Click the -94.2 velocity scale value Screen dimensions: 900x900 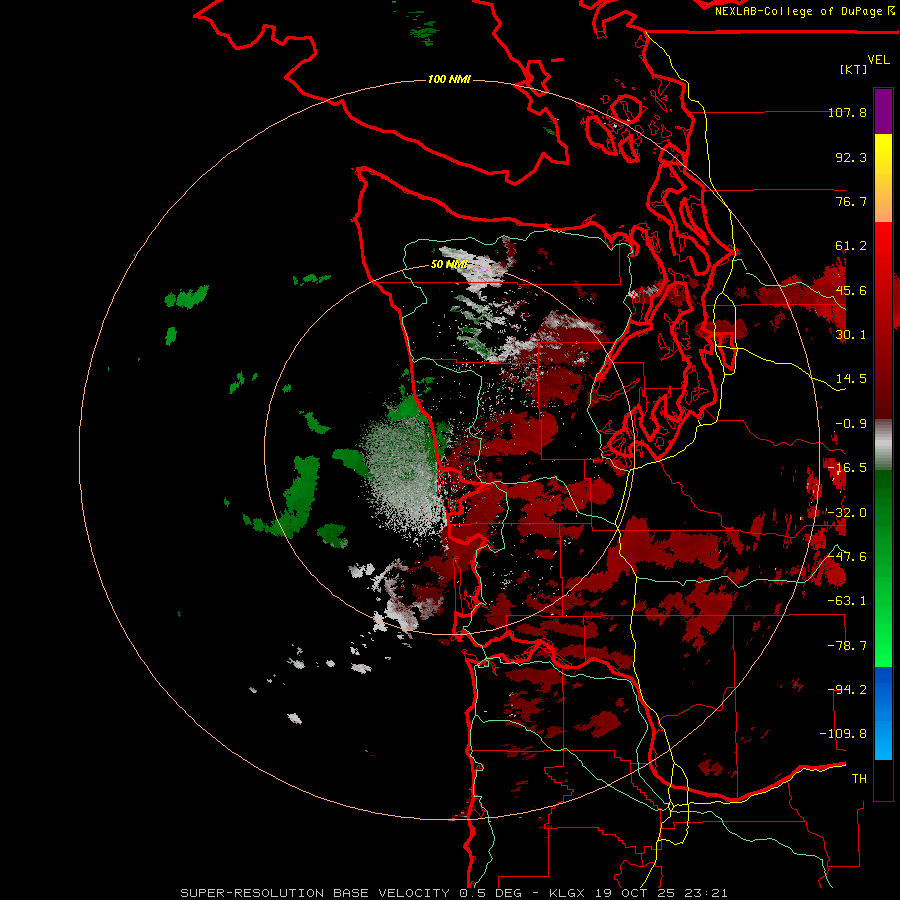pos(847,690)
